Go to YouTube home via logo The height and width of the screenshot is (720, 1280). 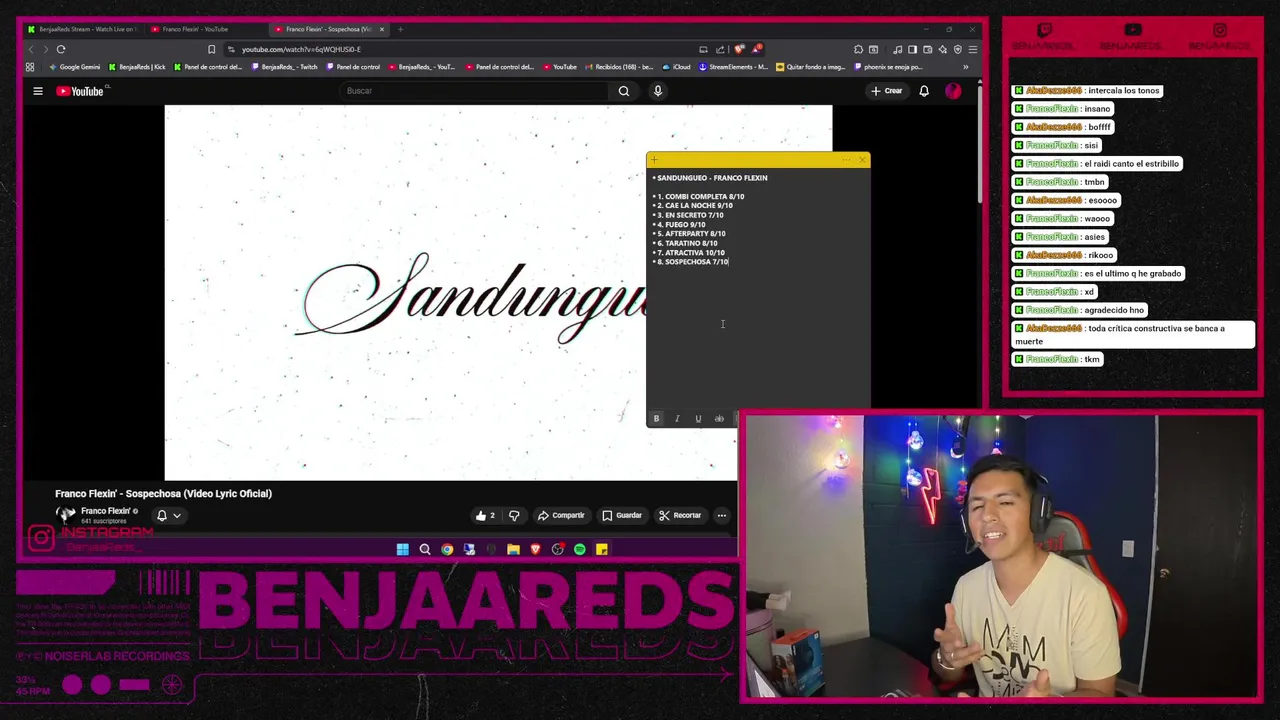tap(82, 91)
